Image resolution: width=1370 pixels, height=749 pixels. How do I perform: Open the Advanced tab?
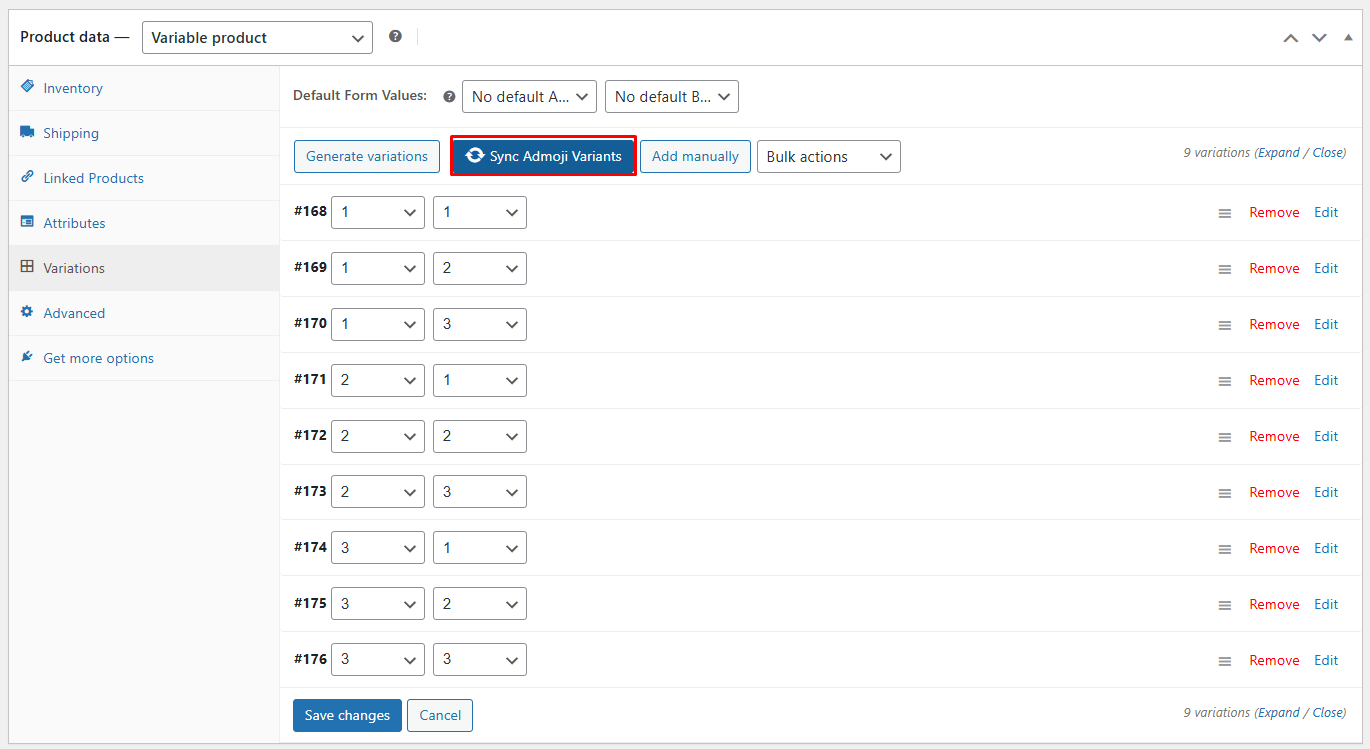point(144,313)
